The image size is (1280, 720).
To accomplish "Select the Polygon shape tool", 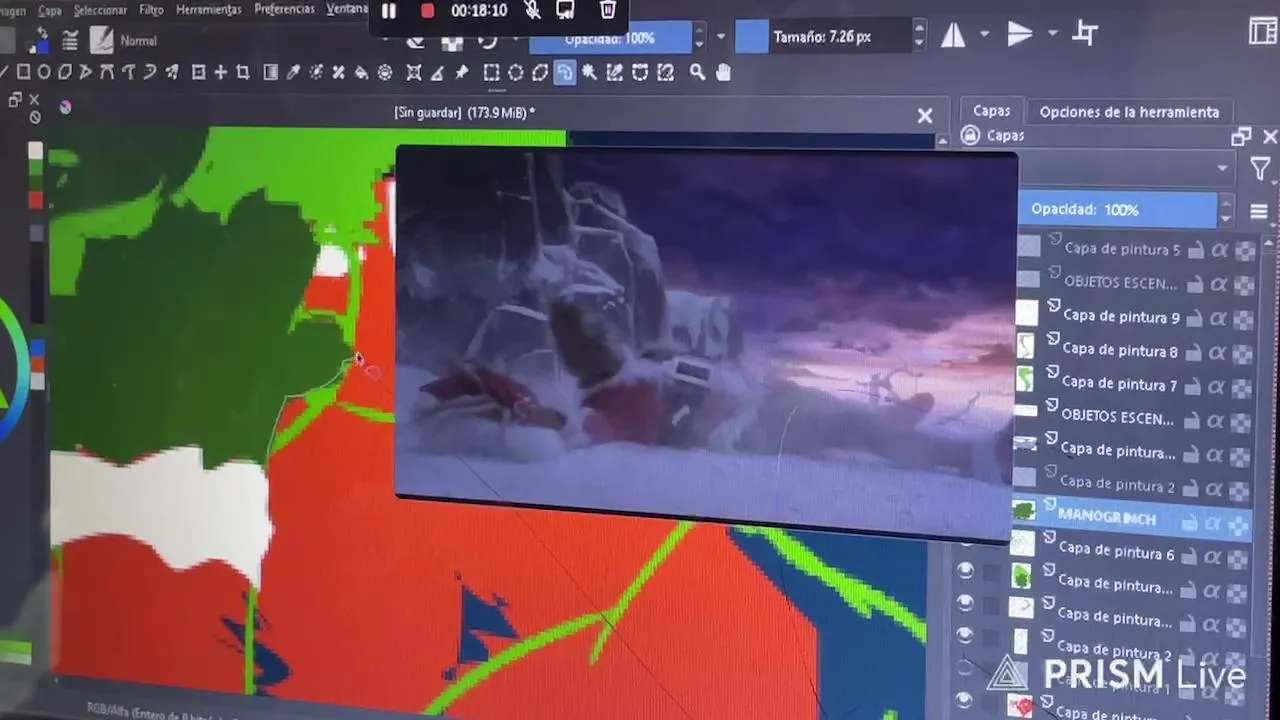I will (x=65, y=72).
